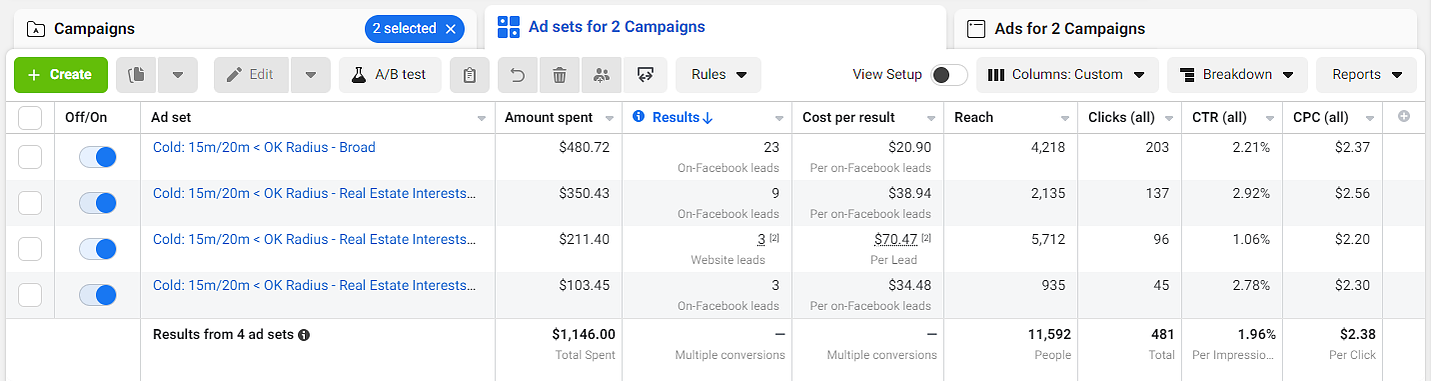
Task: Switch to the Campaigns tab
Action: coord(95,29)
